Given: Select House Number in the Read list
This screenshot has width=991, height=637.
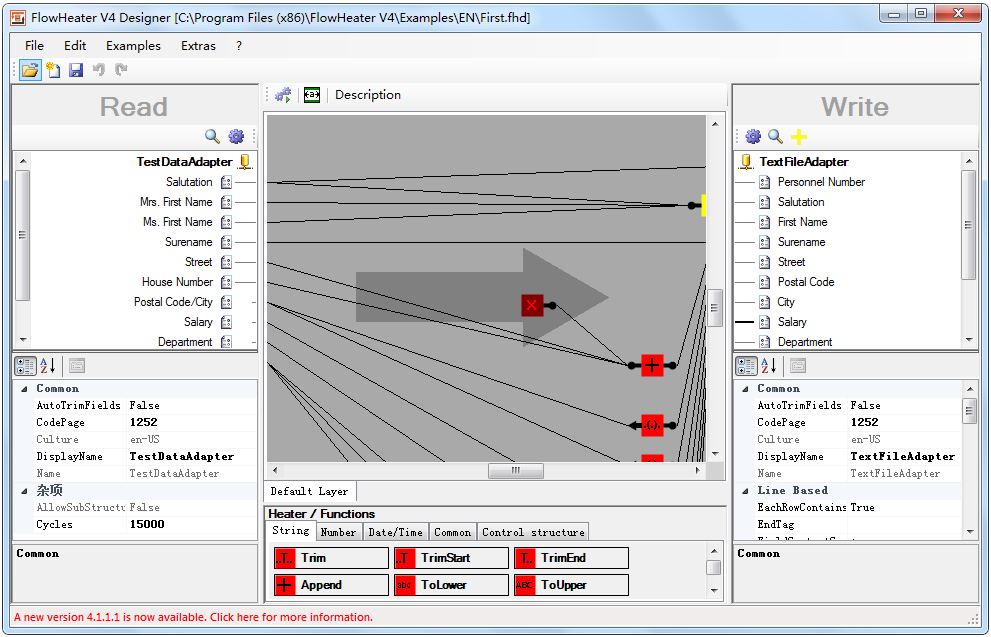Looking at the screenshot, I should [178, 282].
